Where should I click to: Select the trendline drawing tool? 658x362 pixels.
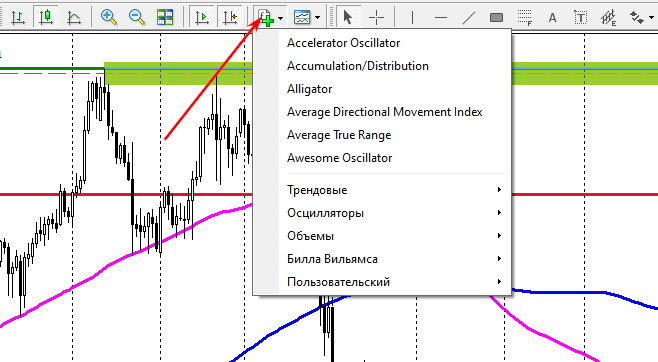click(469, 17)
